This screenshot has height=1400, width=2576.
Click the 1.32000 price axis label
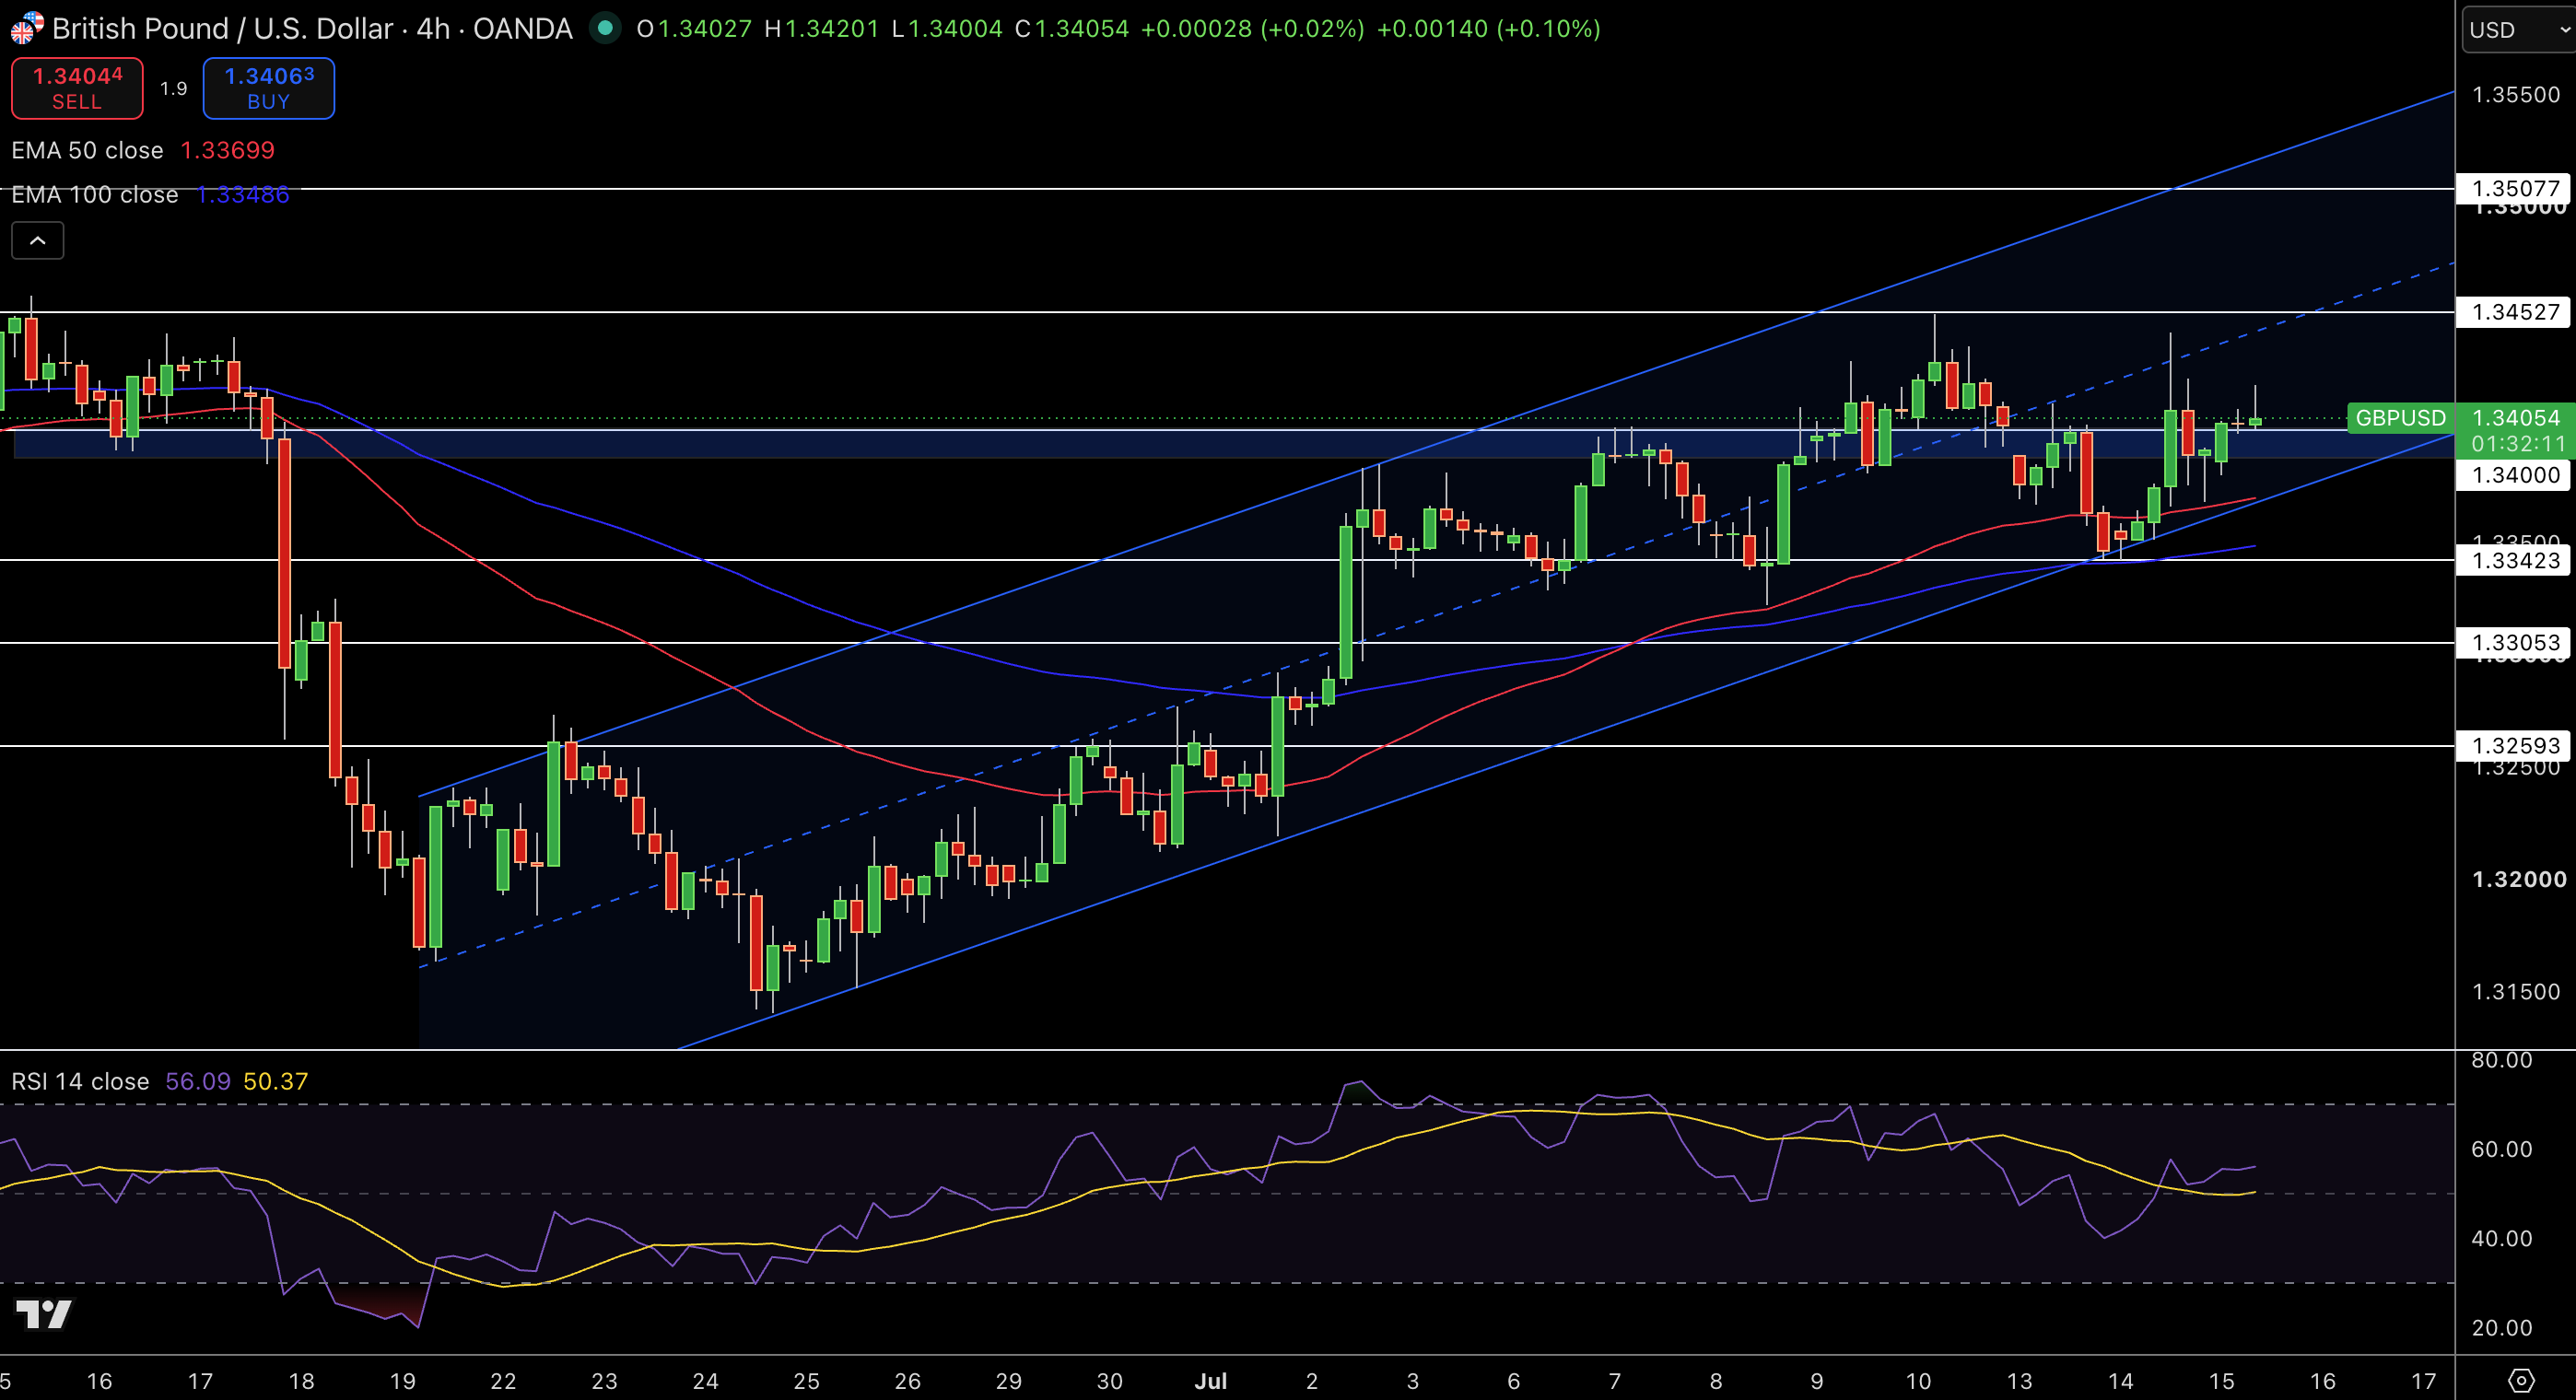click(x=2518, y=879)
